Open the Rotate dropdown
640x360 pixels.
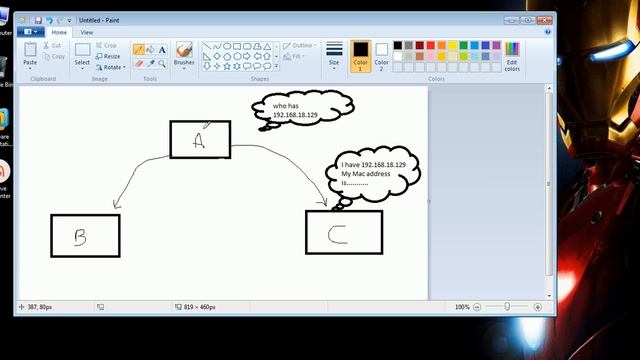(111, 67)
